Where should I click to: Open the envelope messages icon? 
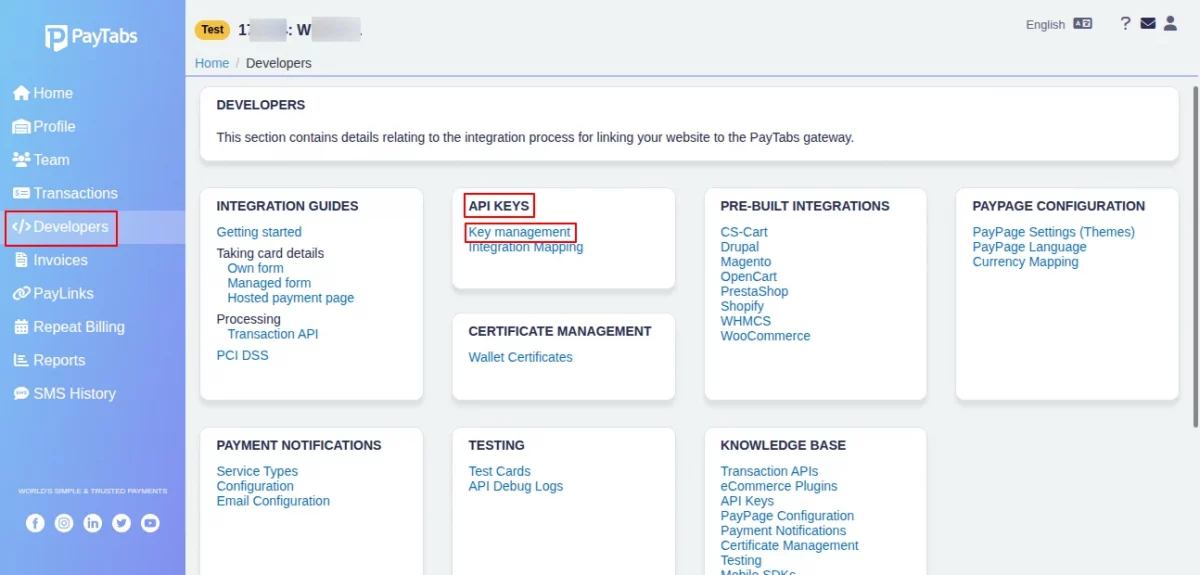coord(1148,24)
